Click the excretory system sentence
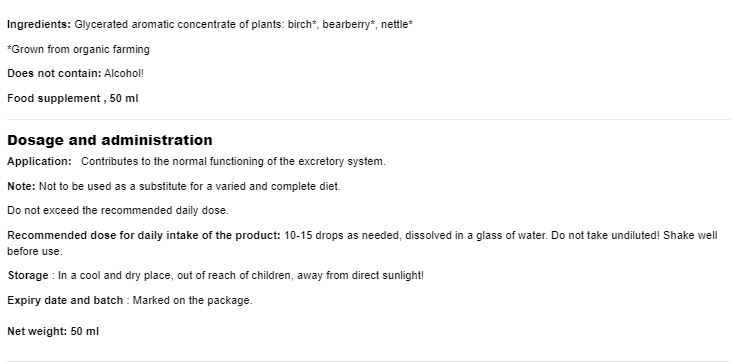 [x=233, y=162]
